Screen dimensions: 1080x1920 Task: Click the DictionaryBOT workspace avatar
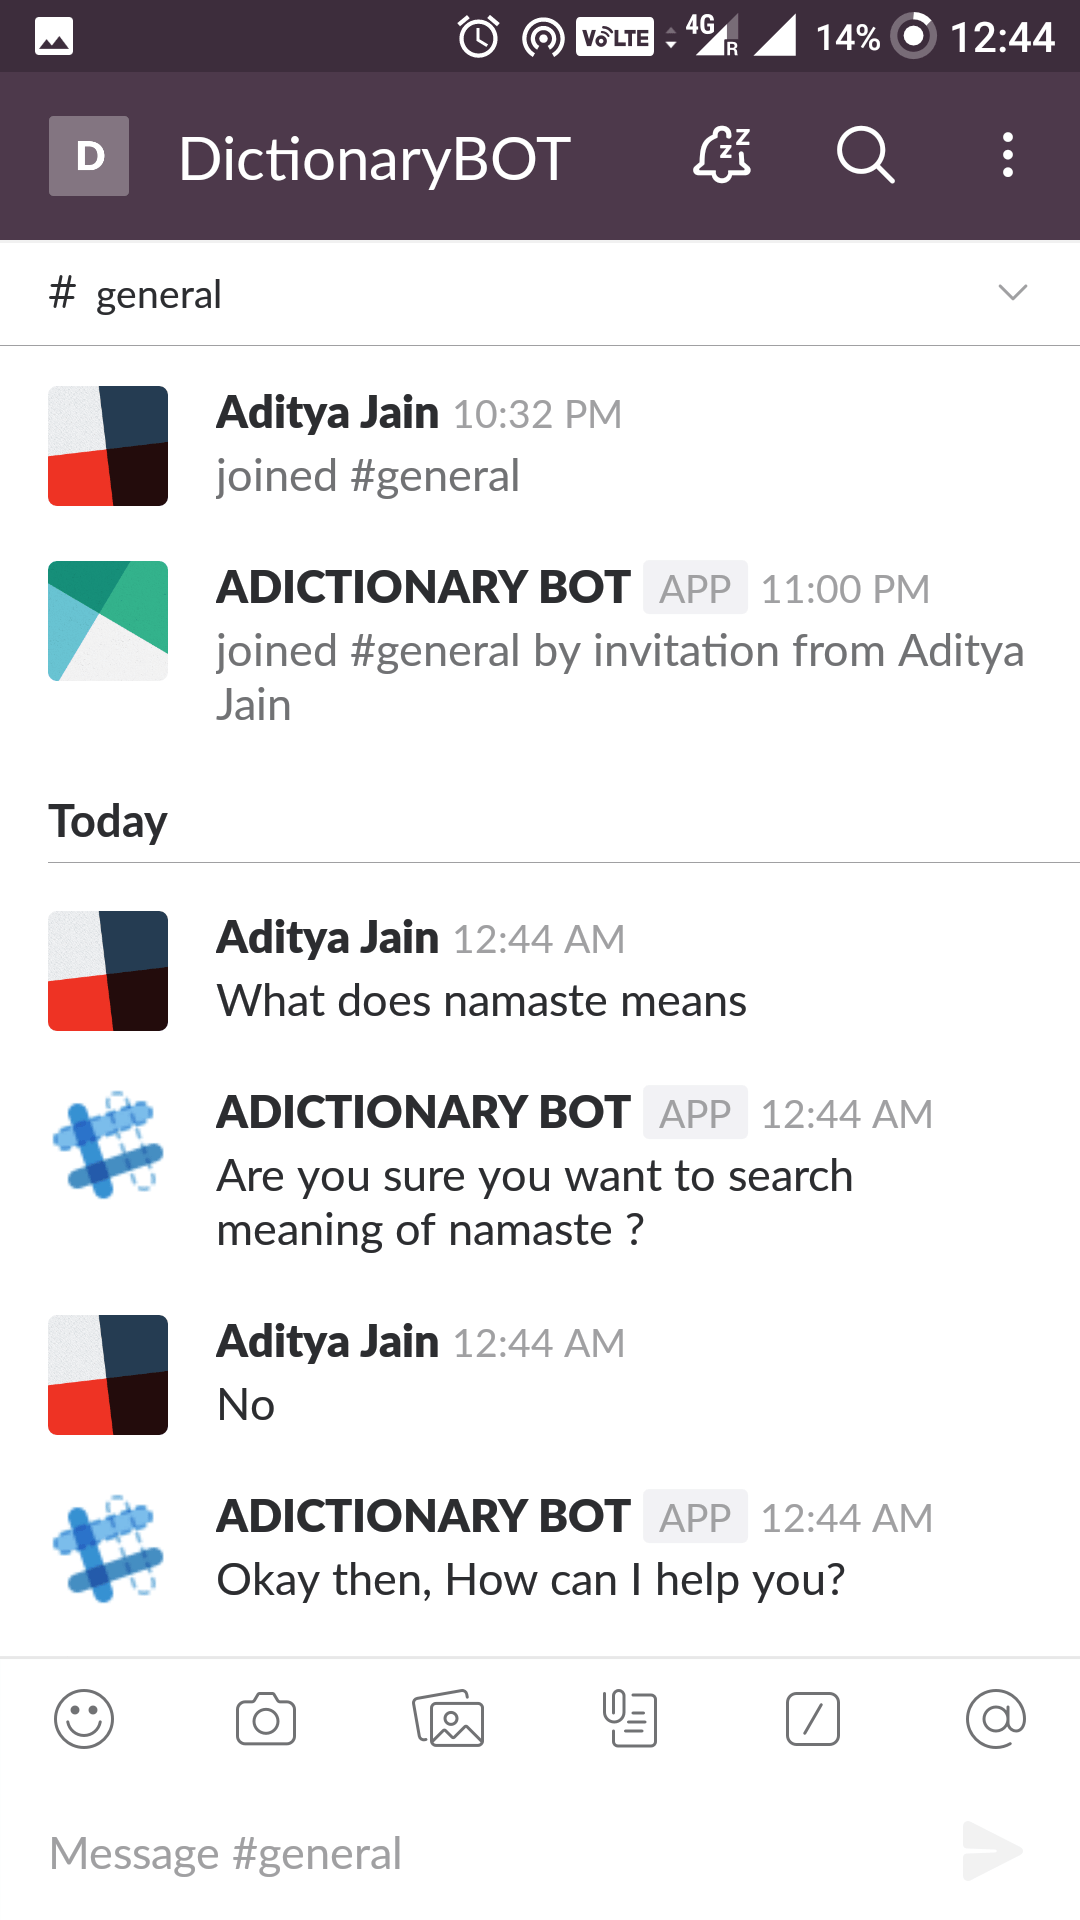[x=88, y=155]
